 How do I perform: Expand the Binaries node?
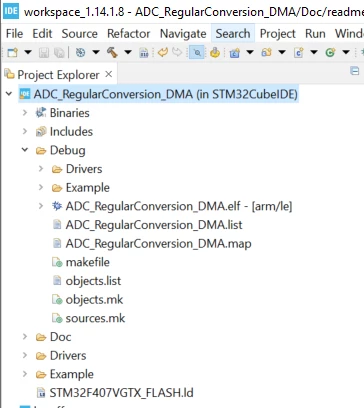[25, 113]
